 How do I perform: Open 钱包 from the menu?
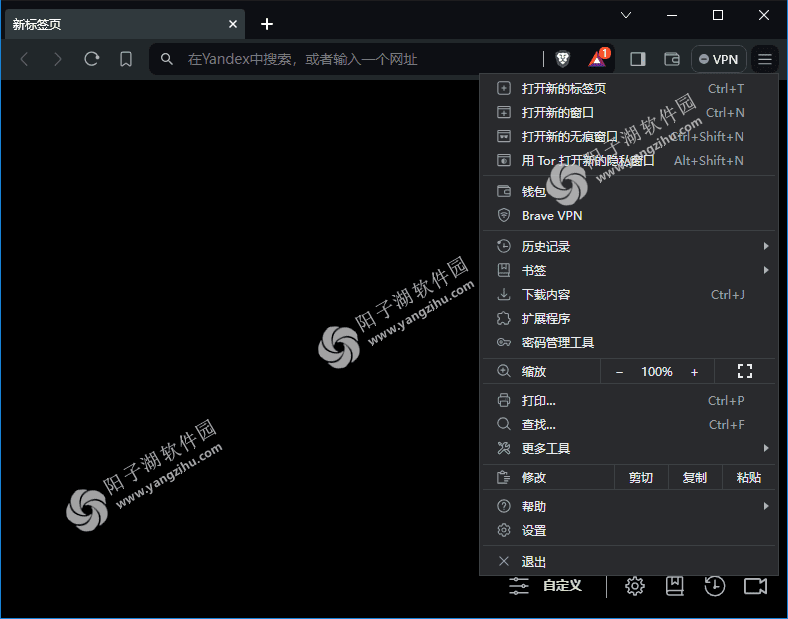[628, 191]
